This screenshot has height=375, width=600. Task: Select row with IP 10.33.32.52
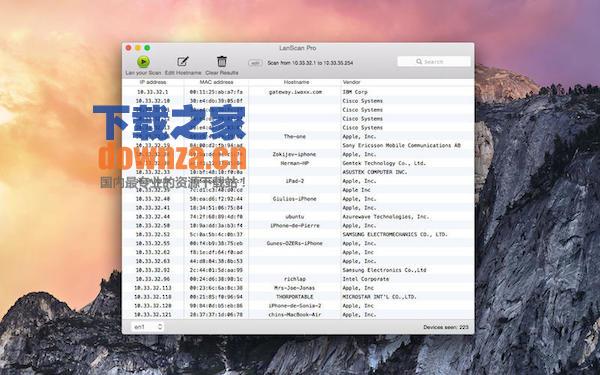[298, 234]
